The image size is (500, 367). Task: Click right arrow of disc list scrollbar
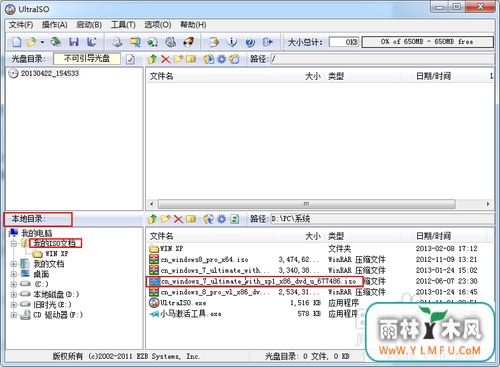[x=488, y=204]
